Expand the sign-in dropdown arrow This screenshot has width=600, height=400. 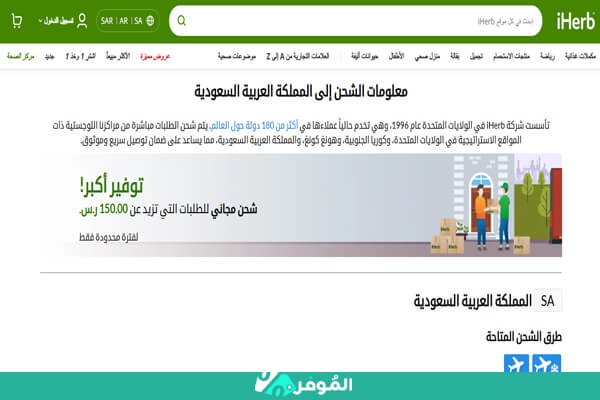pos(40,21)
